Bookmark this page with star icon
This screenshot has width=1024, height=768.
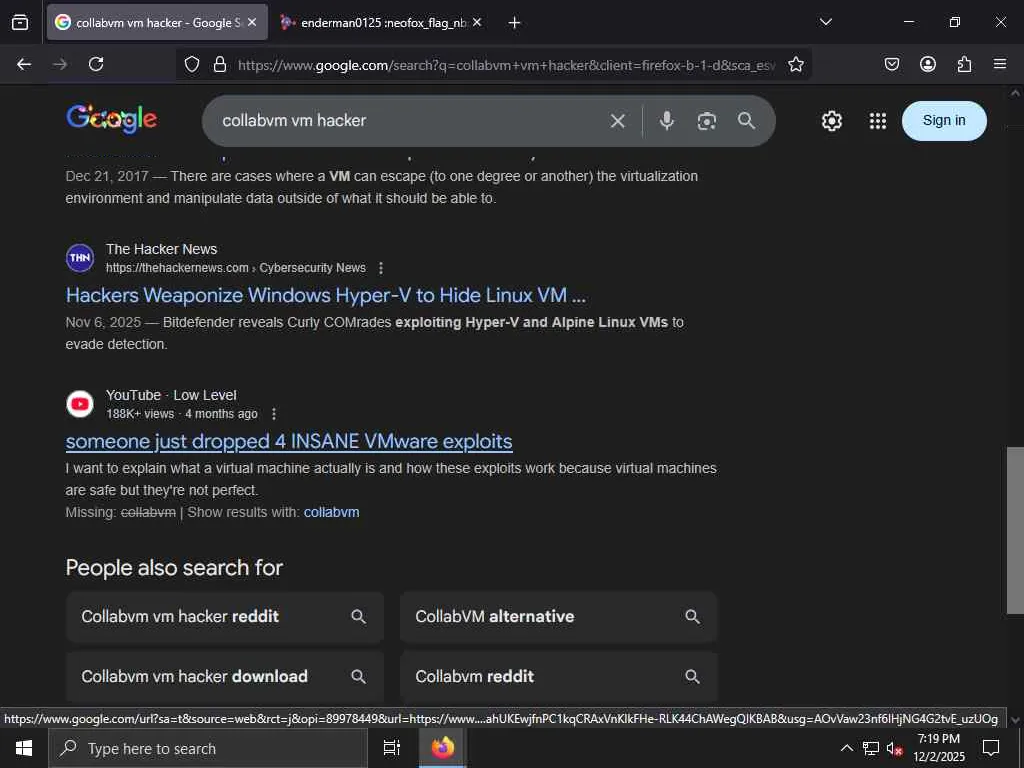coord(795,64)
